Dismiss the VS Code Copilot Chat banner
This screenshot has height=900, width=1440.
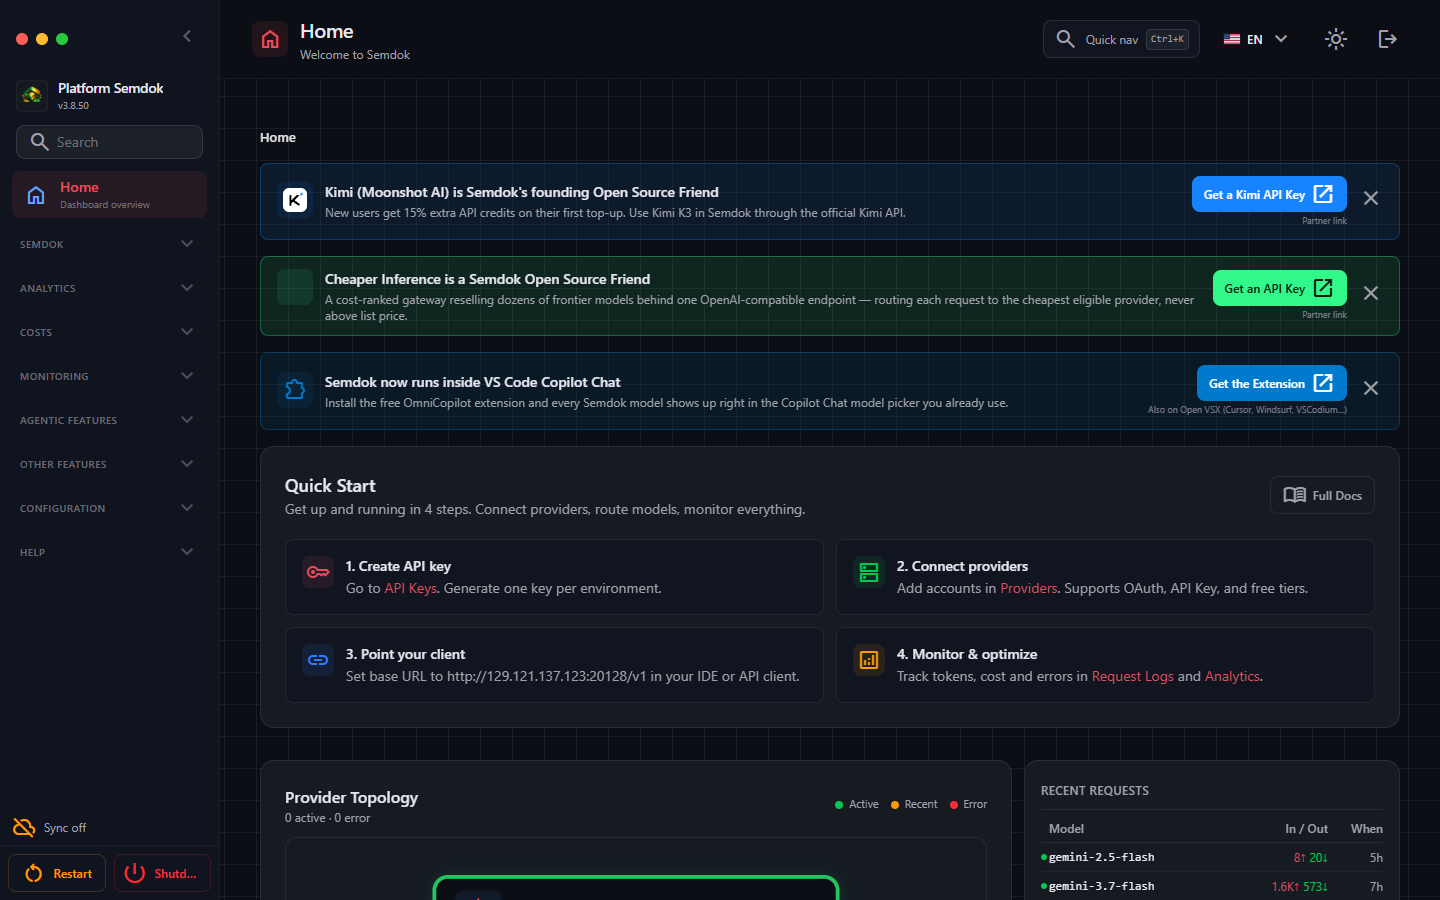pyautogui.click(x=1371, y=388)
